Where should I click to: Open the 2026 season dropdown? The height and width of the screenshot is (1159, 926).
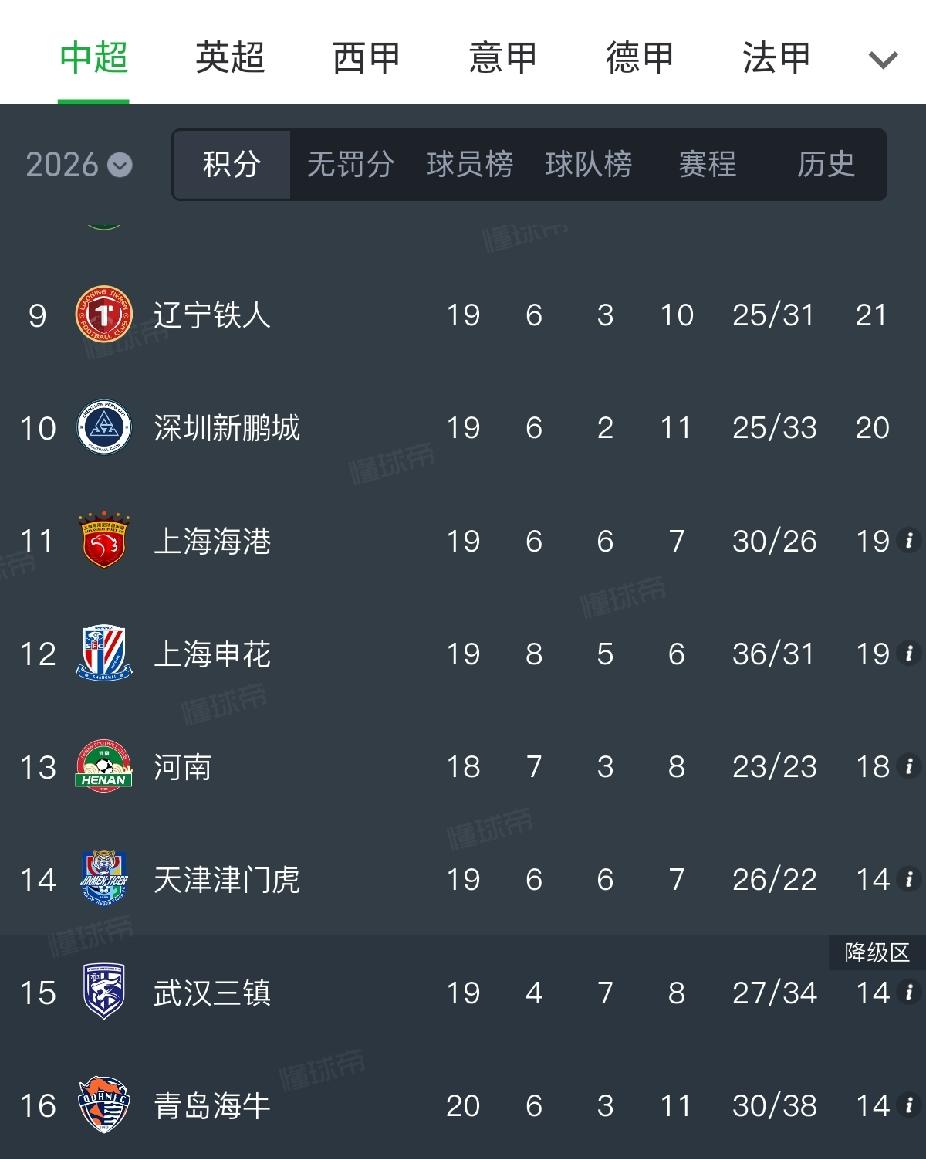[x=79, y=164]
